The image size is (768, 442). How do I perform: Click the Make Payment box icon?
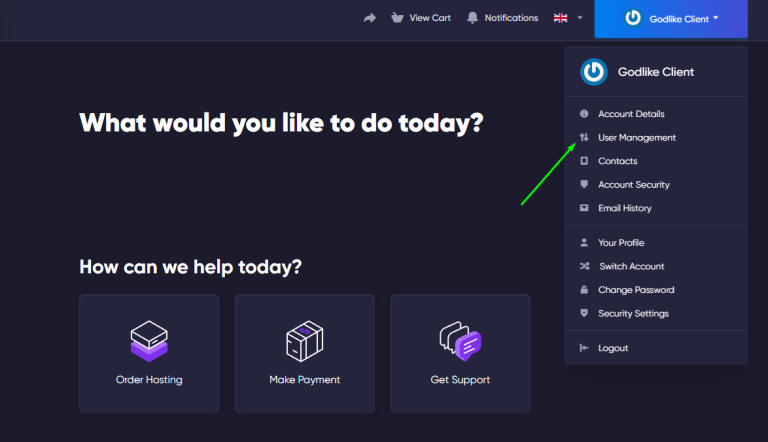305,341
